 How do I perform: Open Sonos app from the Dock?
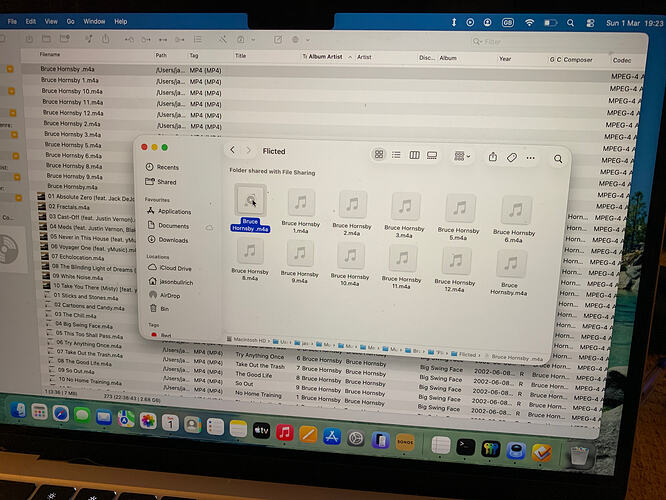tap(405, 442)
